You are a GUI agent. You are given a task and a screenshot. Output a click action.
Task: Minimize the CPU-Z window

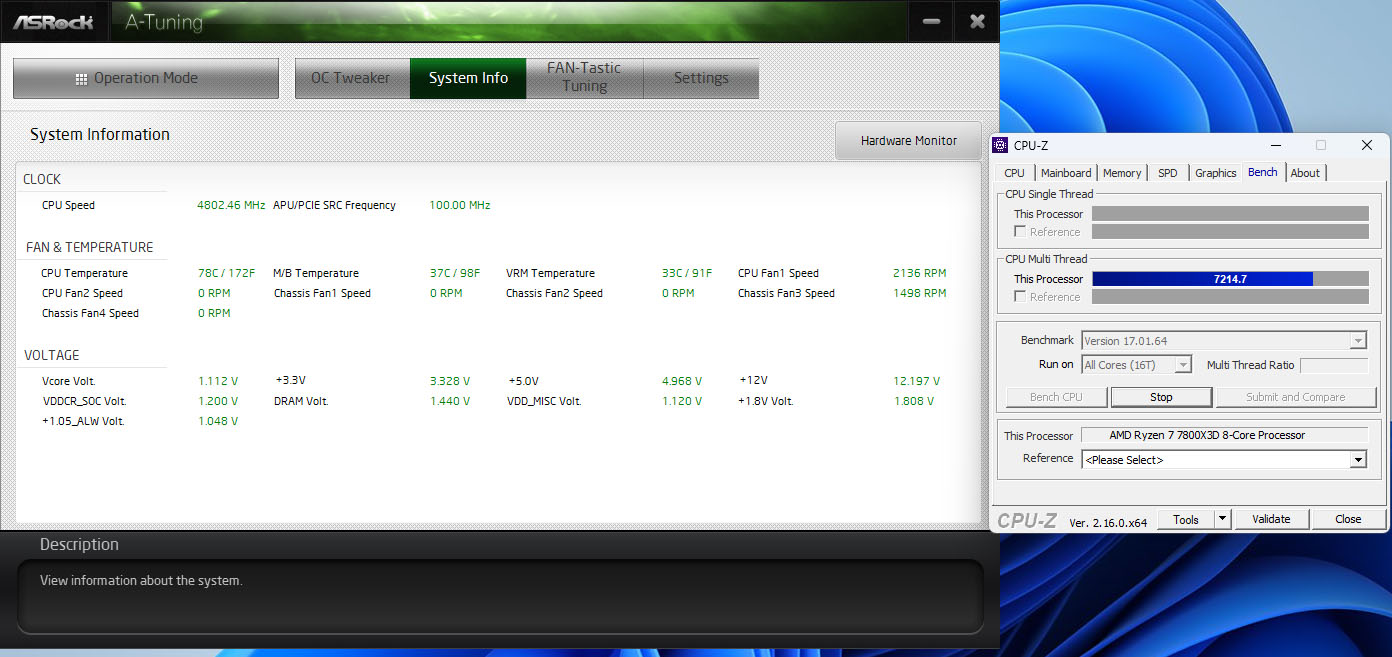(1276, 145)
